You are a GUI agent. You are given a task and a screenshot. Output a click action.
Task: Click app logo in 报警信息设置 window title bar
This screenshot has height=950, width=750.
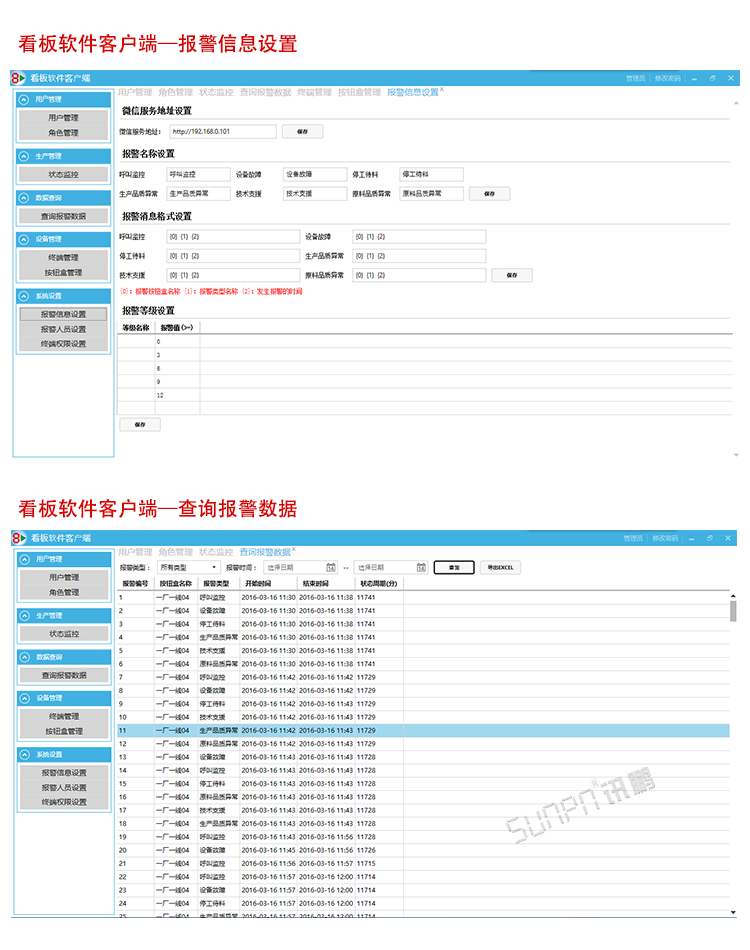pyautogui.click(x=18, y=77)
